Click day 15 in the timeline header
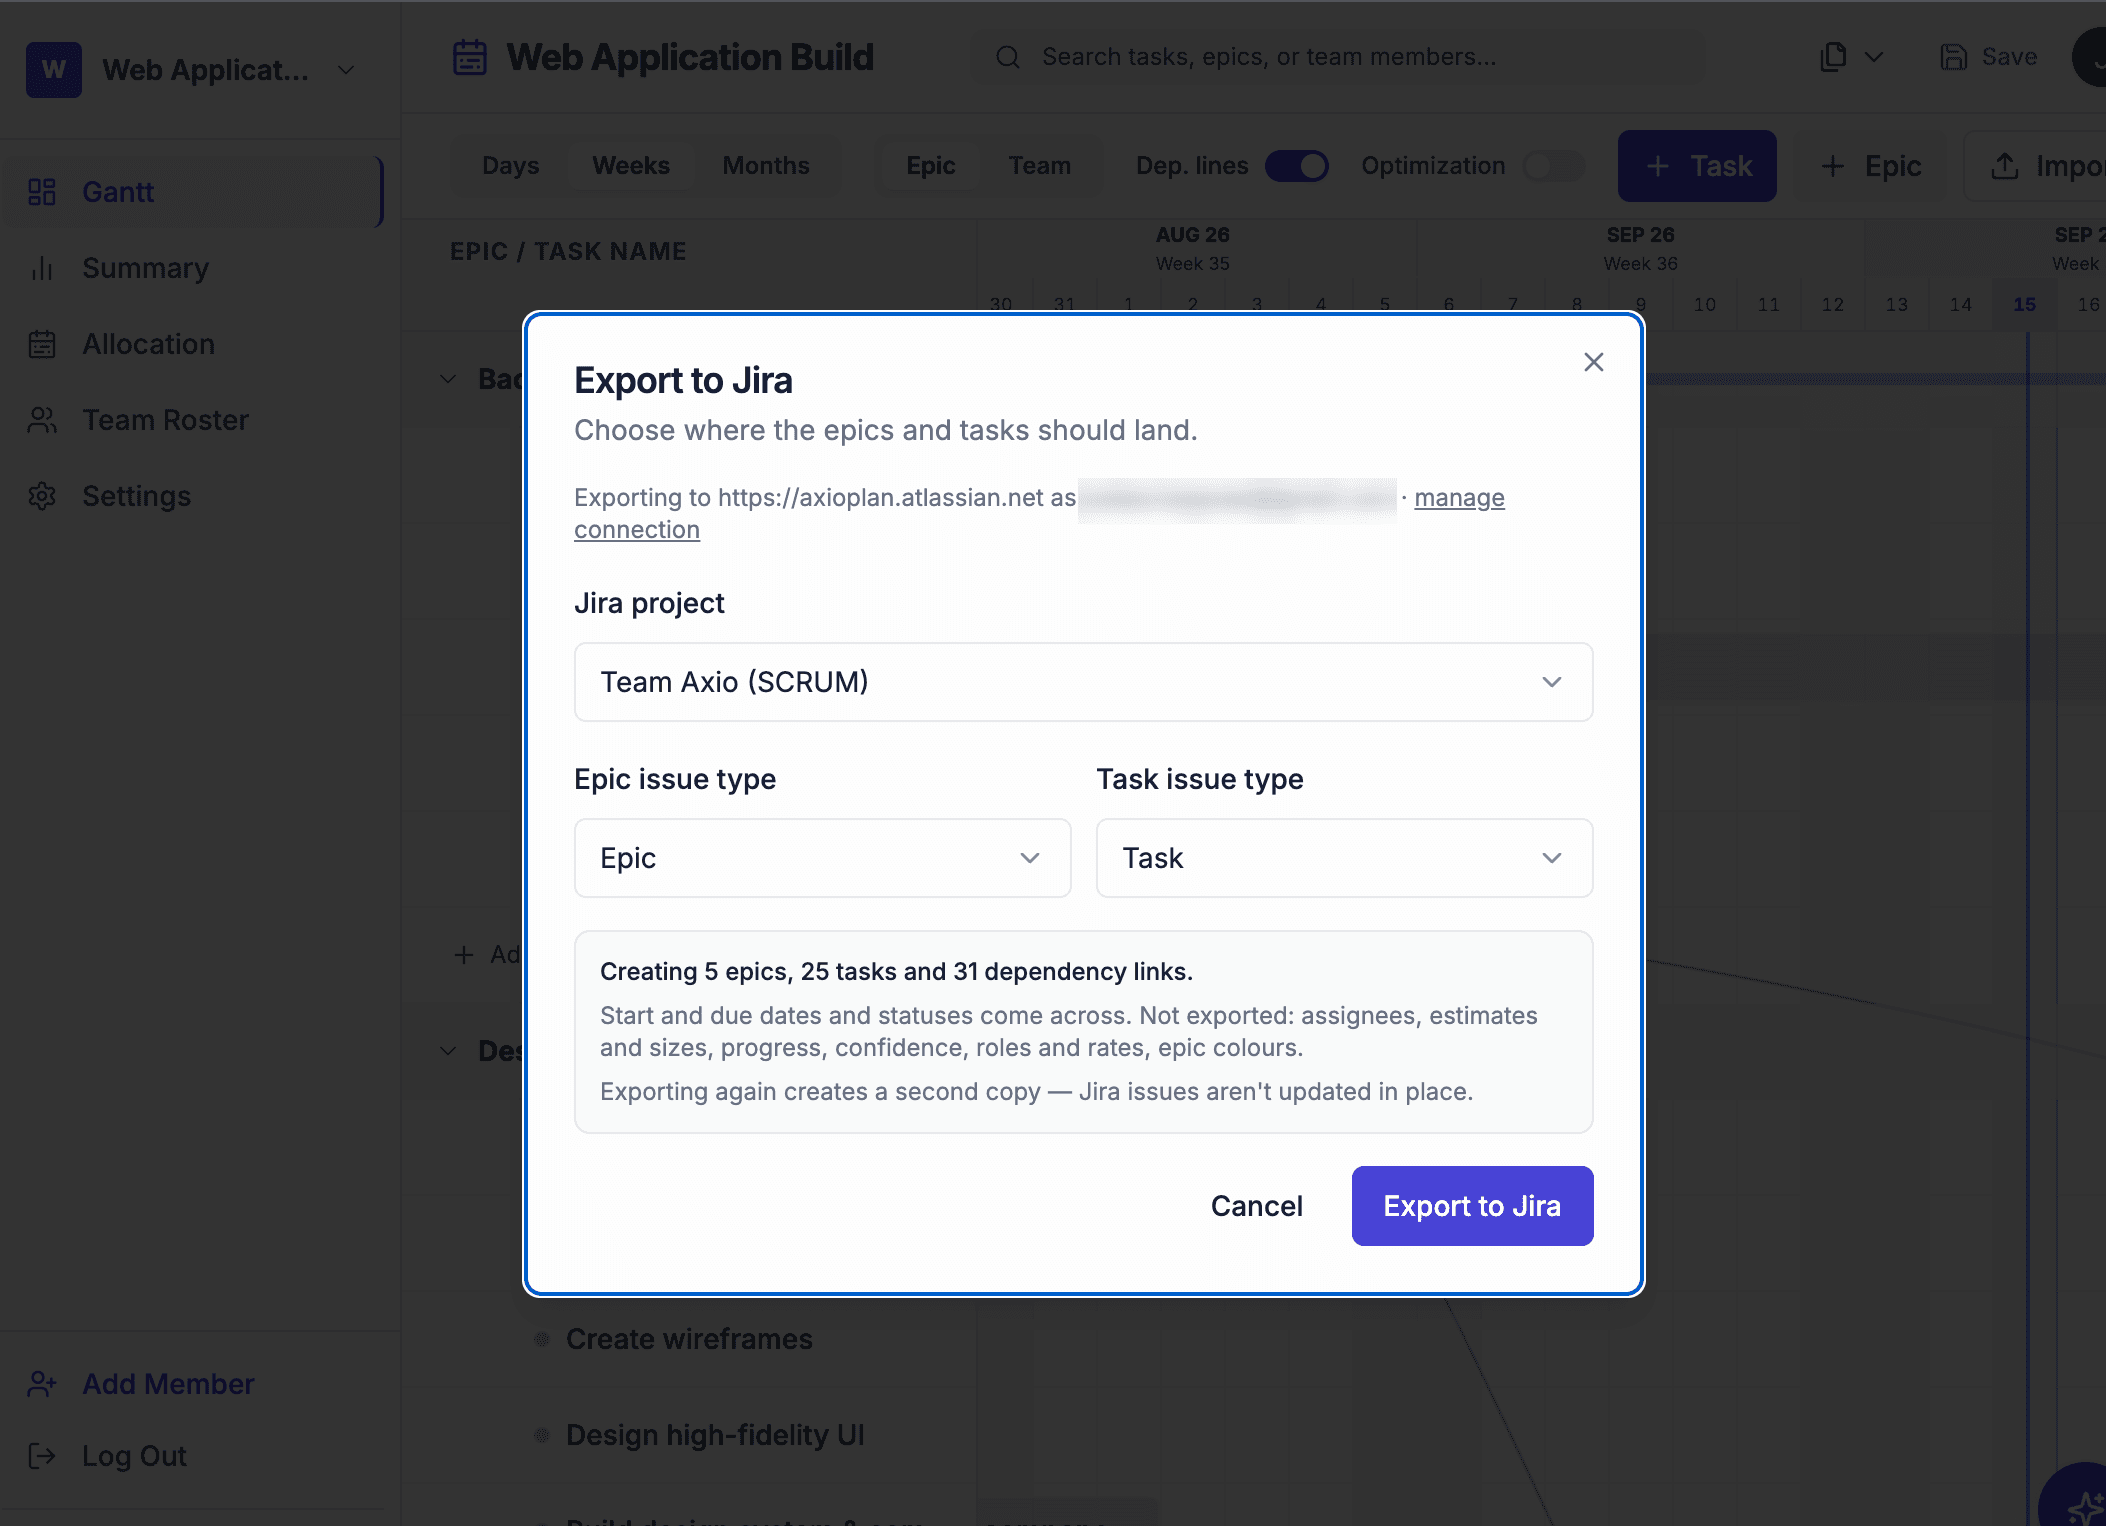 tap(2025, 304)
